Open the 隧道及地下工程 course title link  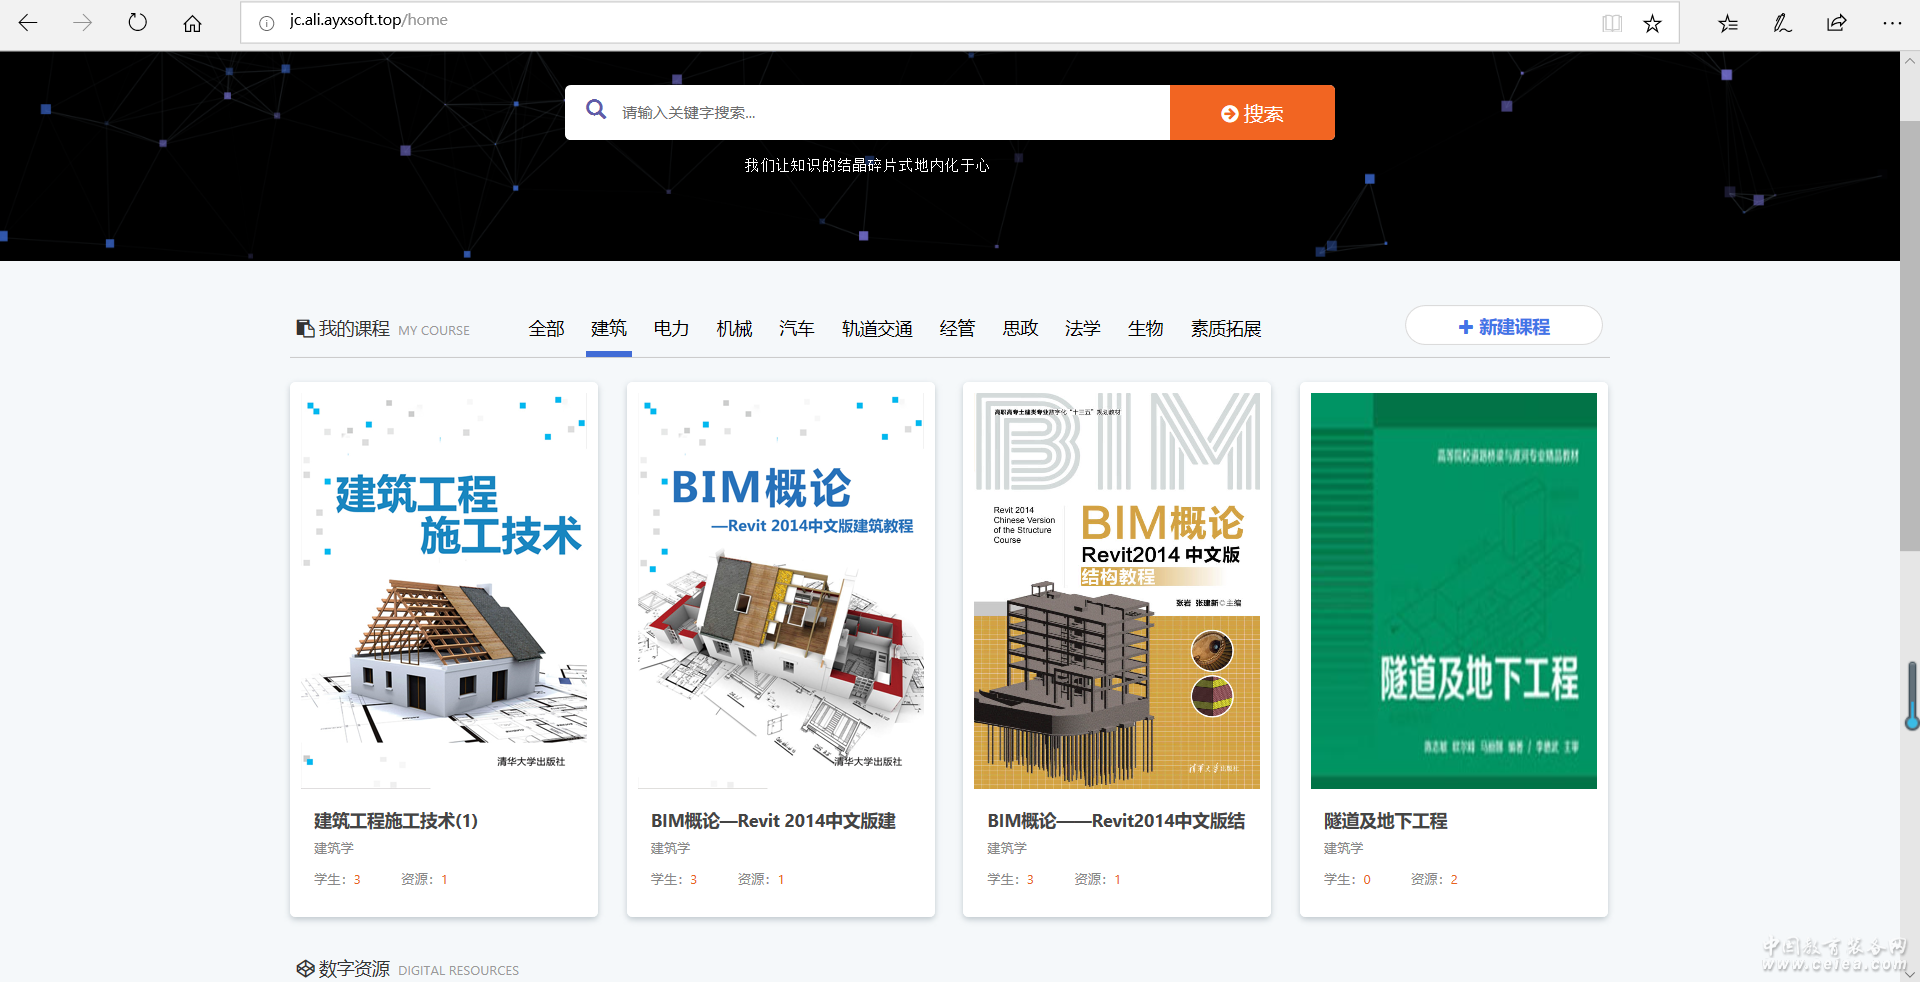(x=1385, y=821)
